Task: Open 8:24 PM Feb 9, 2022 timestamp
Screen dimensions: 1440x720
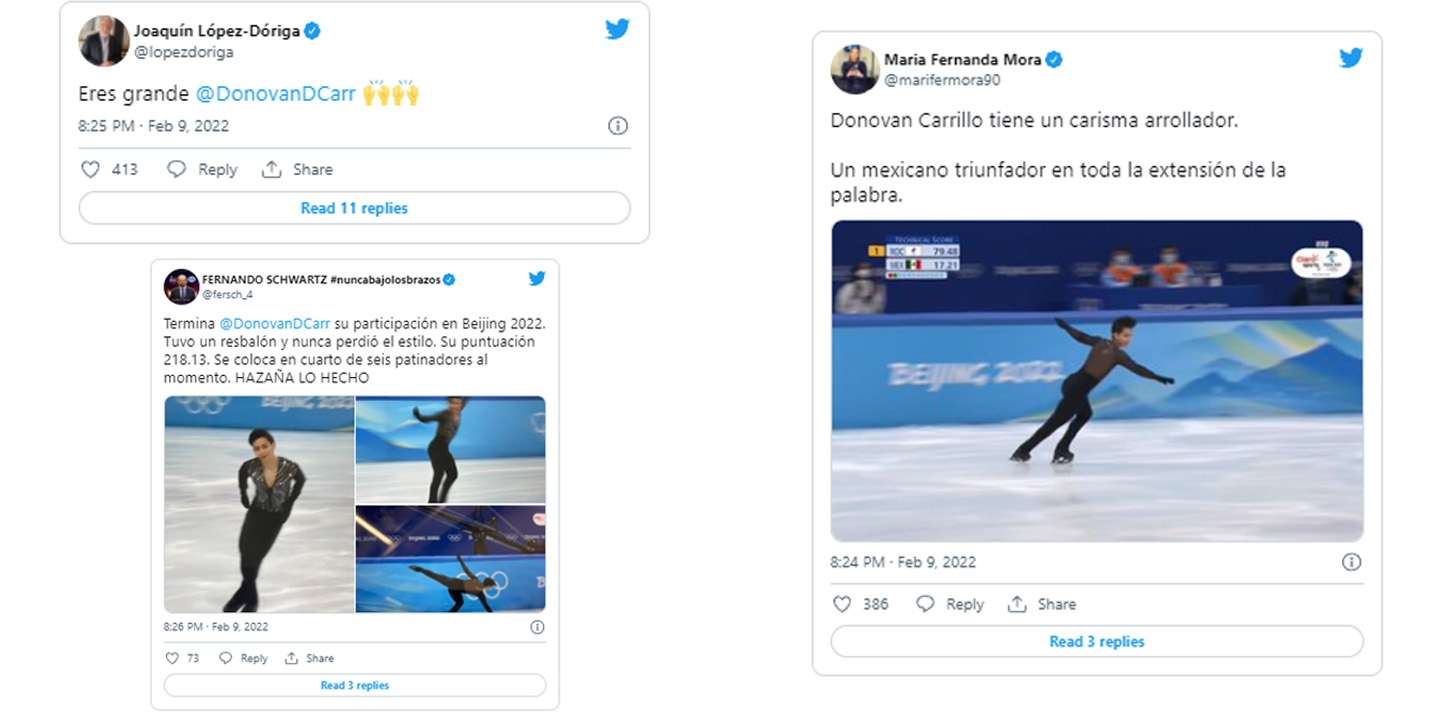Action: tap(902, 562)
